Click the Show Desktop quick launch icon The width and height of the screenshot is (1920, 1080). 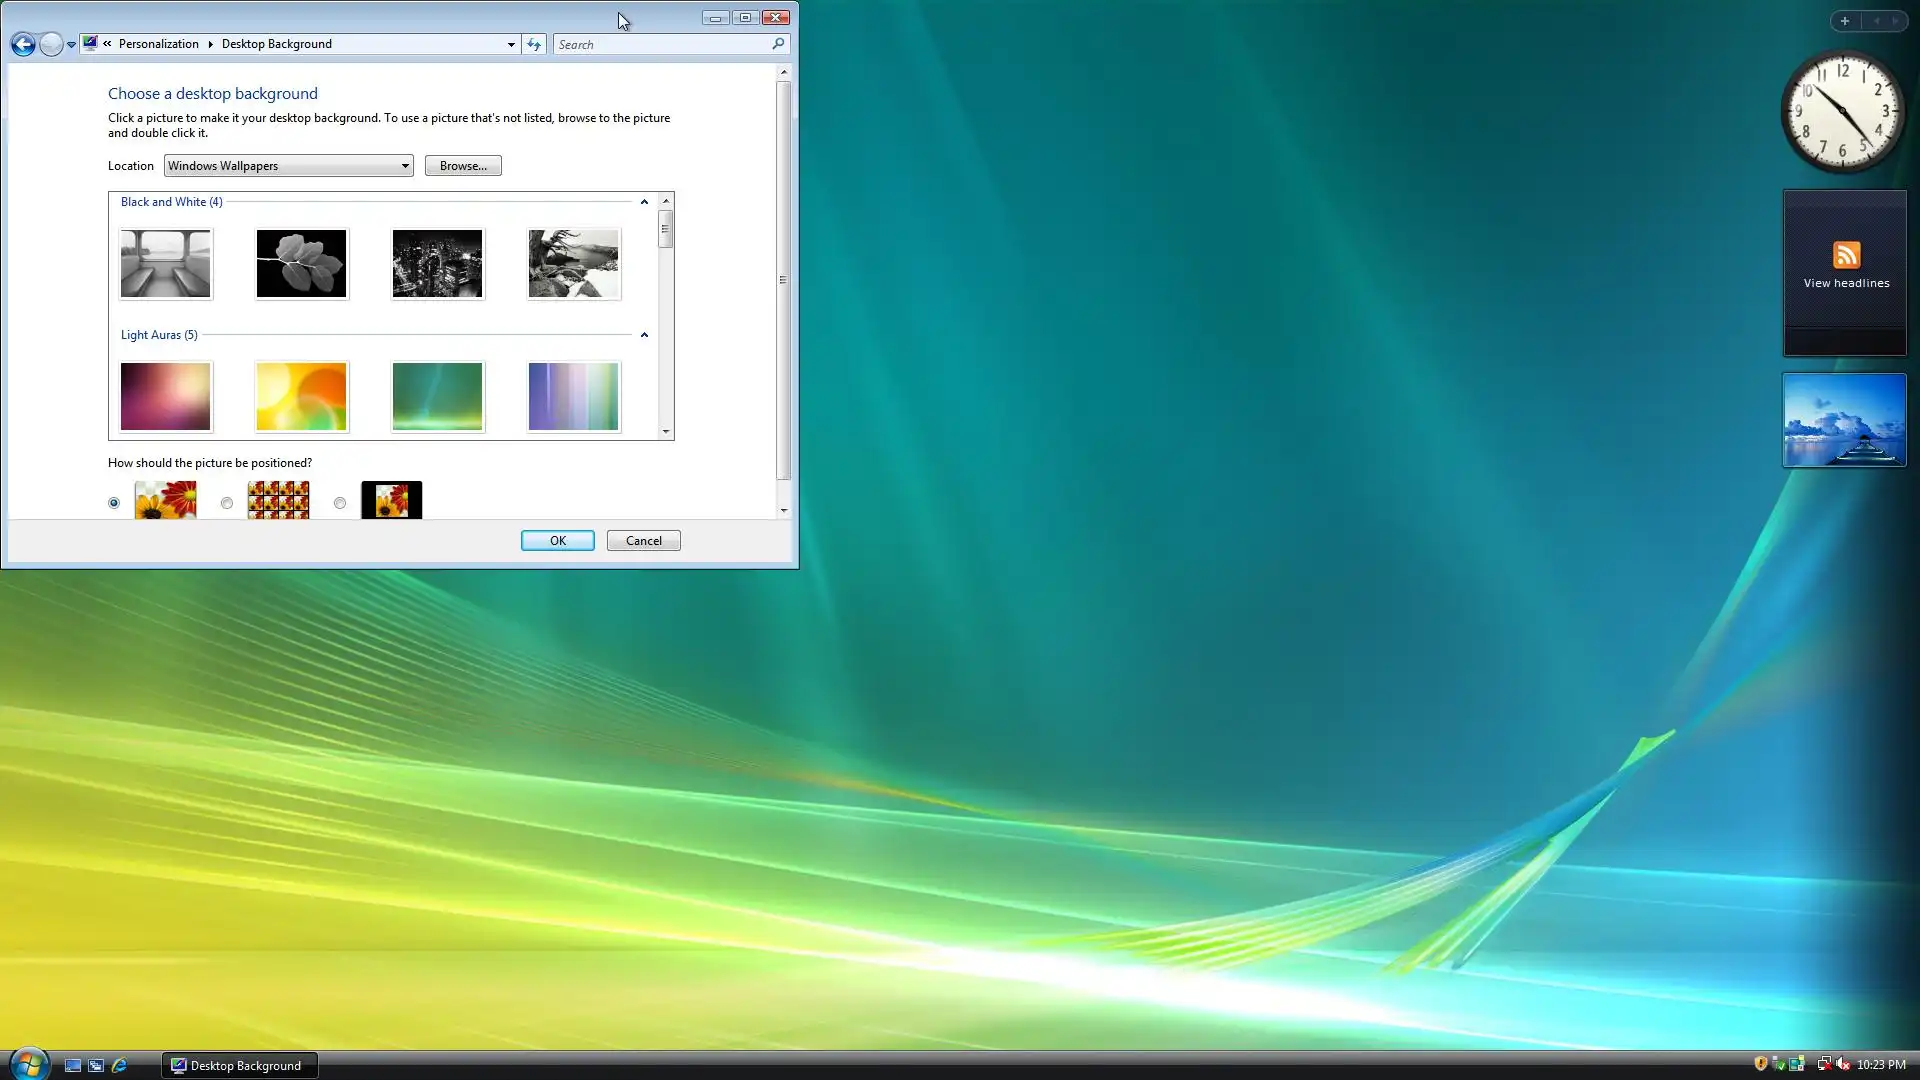click(73, 1065)
